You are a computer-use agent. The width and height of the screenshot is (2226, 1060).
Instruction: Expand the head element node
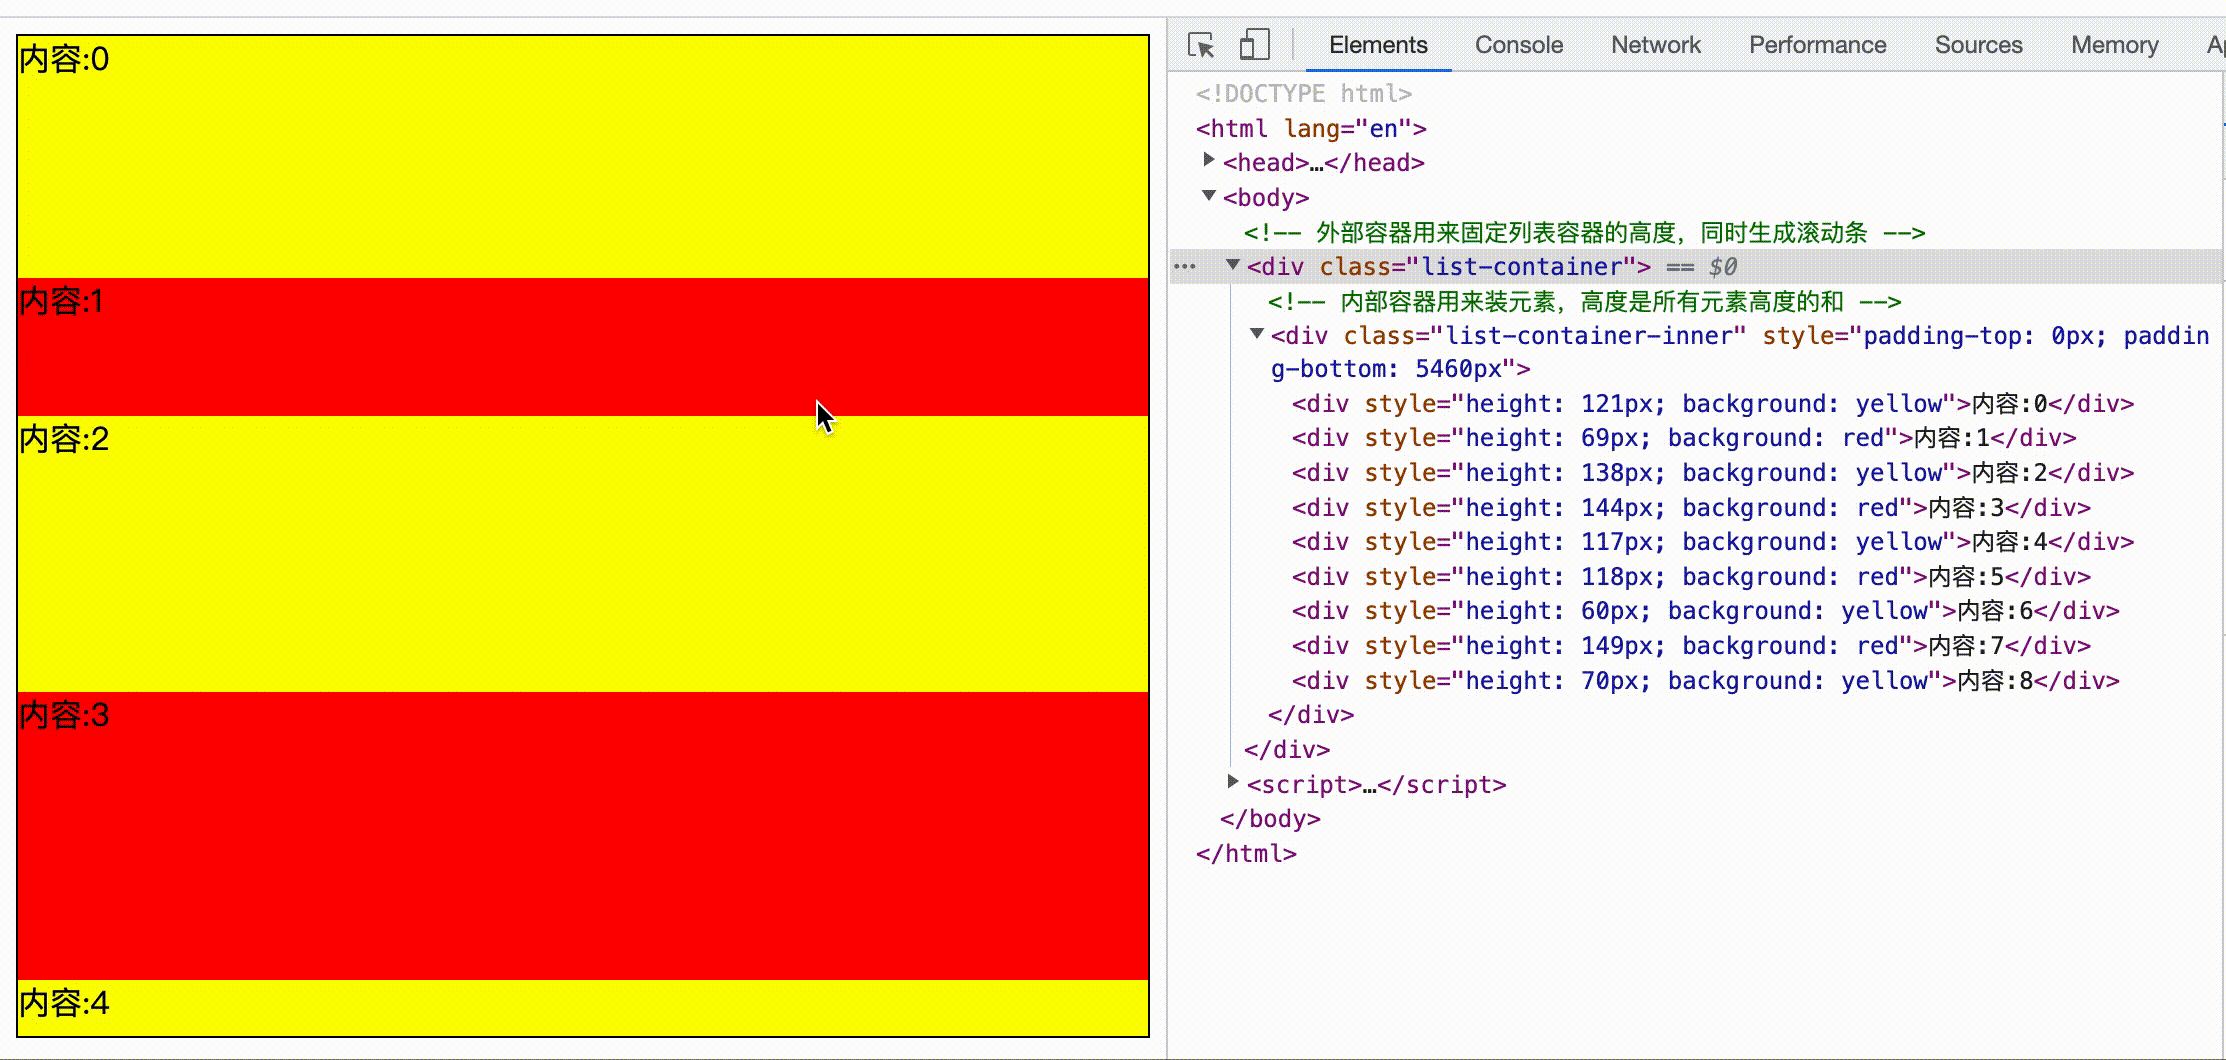click(x=1209, y=160)
